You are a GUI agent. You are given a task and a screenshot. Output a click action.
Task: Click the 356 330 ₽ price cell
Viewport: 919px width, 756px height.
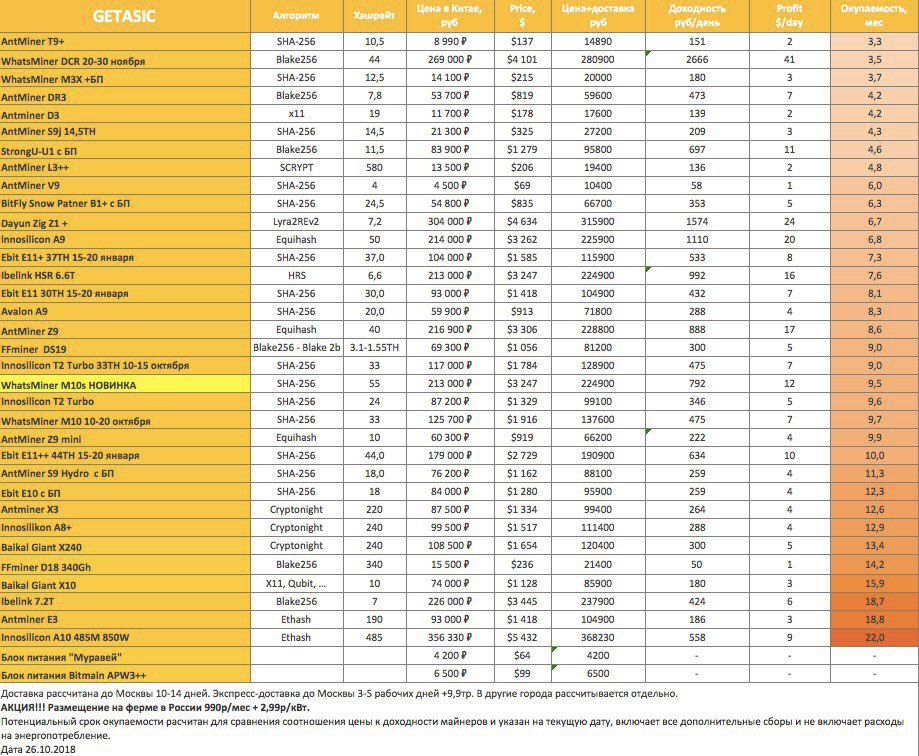point(450,638)
